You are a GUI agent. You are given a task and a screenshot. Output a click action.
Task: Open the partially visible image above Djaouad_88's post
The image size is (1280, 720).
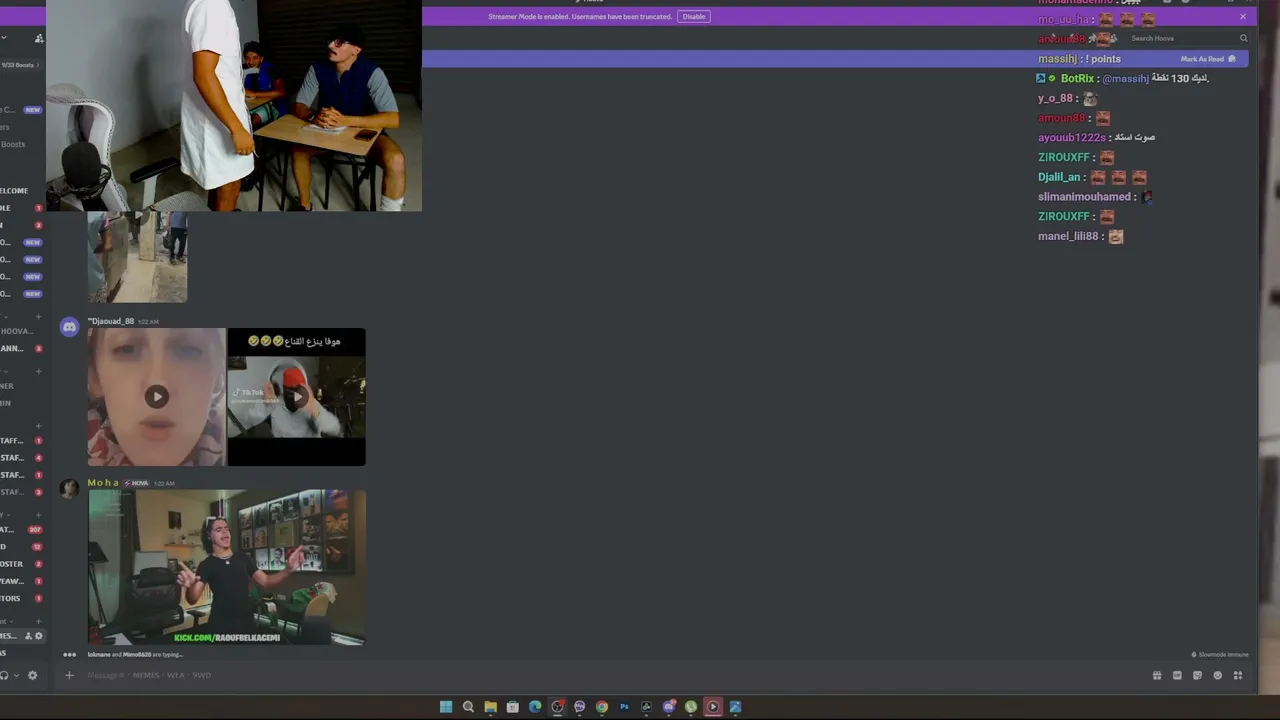(x=137, y=256)
